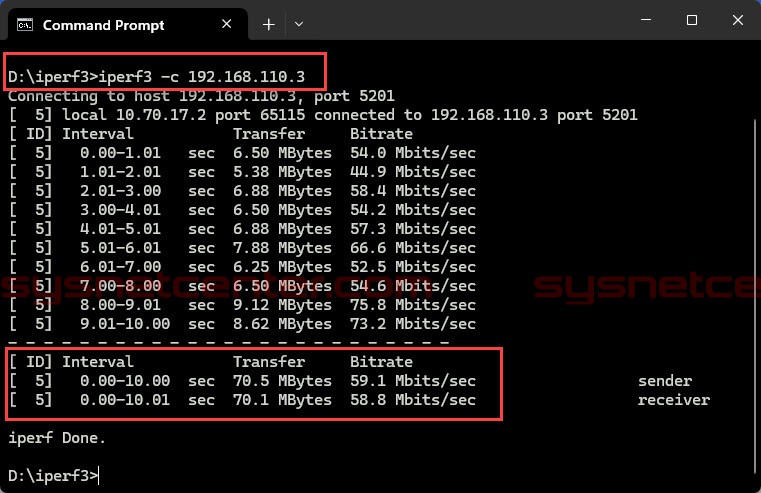Click the command text 'iperf3 -c 192.168.110.3'
The height and width of the screenshot is (493, 761).
(x=201, y=77)
